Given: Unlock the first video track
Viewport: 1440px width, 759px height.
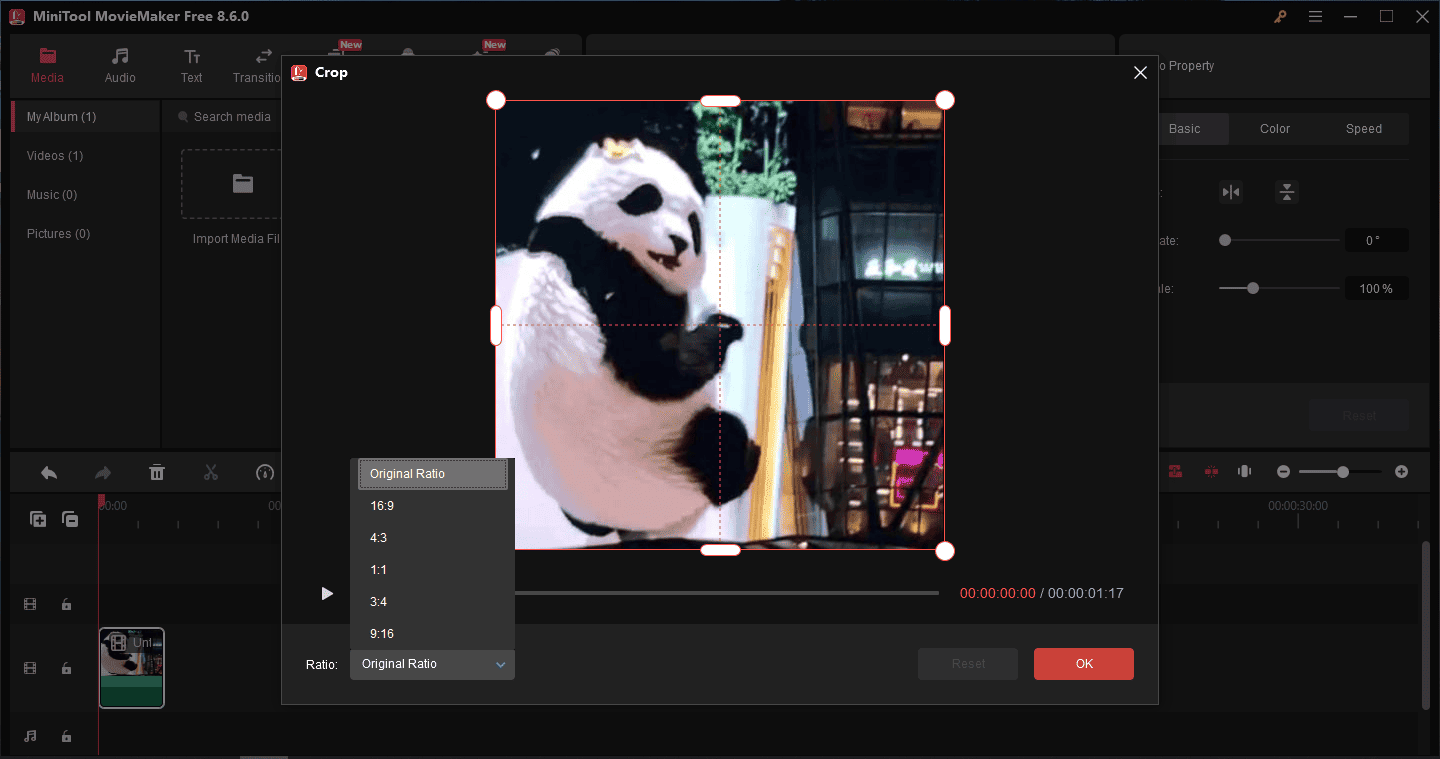Looking at the screenshot, I should click(x=66, y=604).
